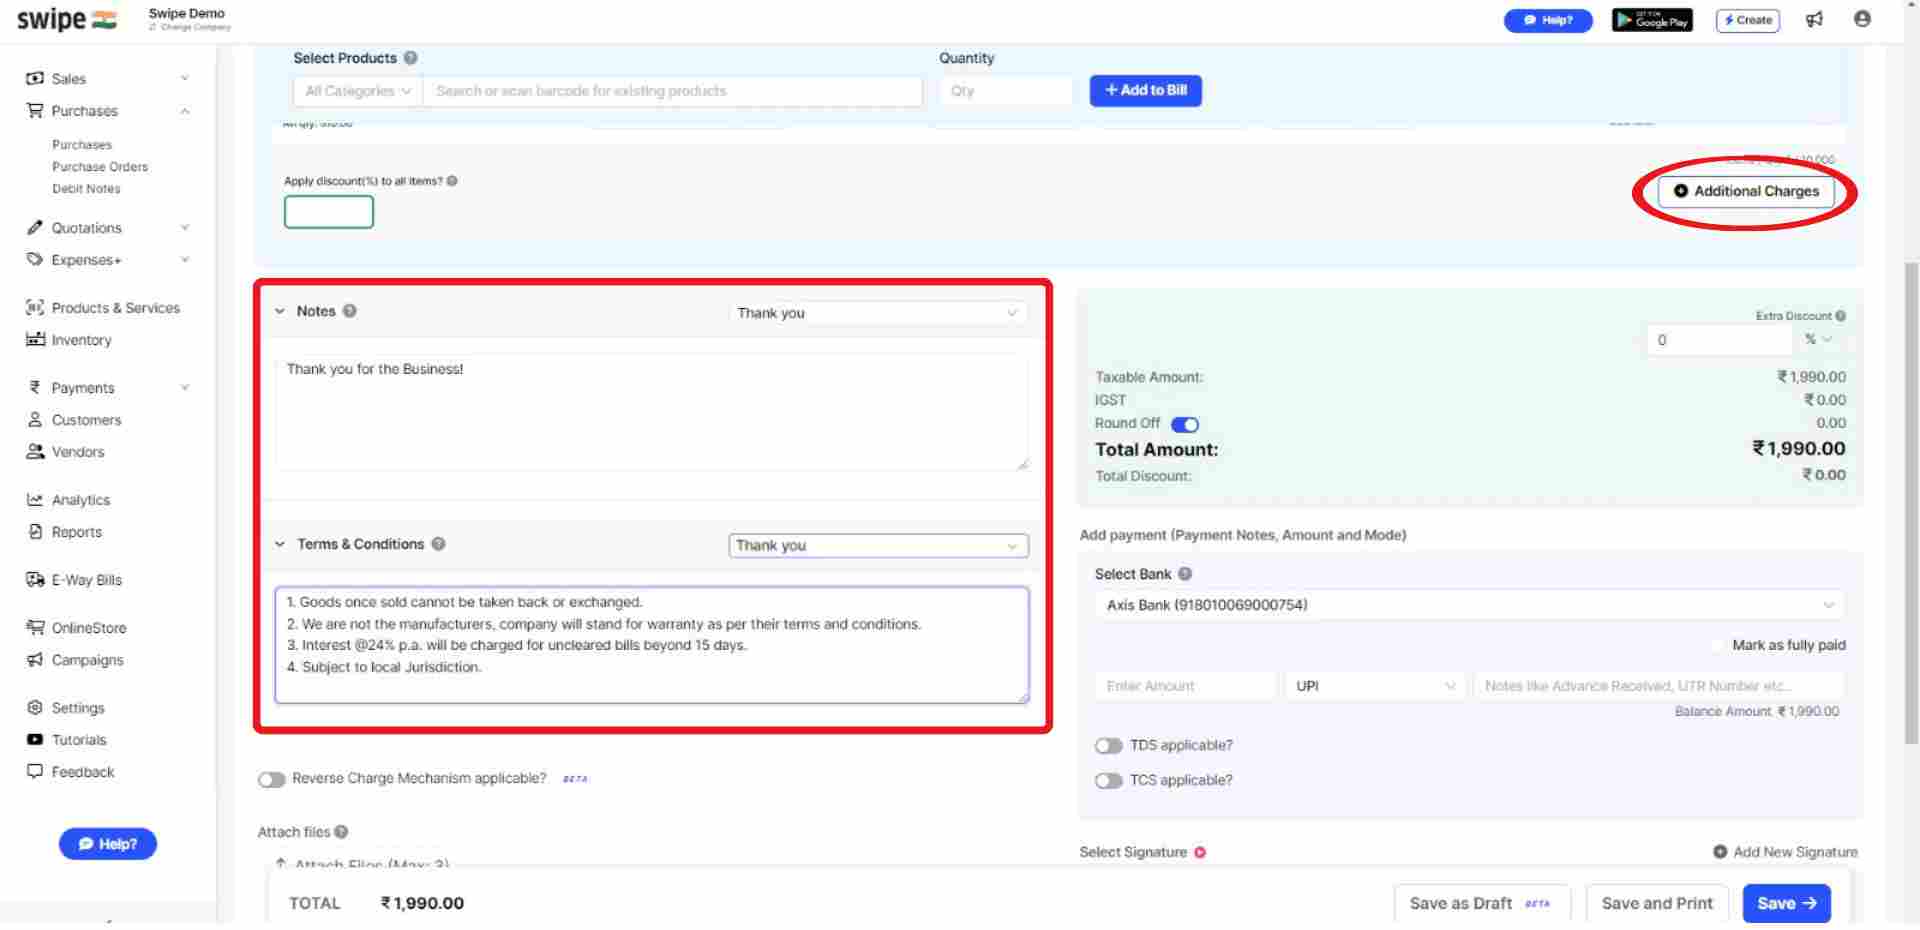Open the extra discount percent unit dropdown
Viewport: 1920px width, 930px height.
tap(1818, 340)
